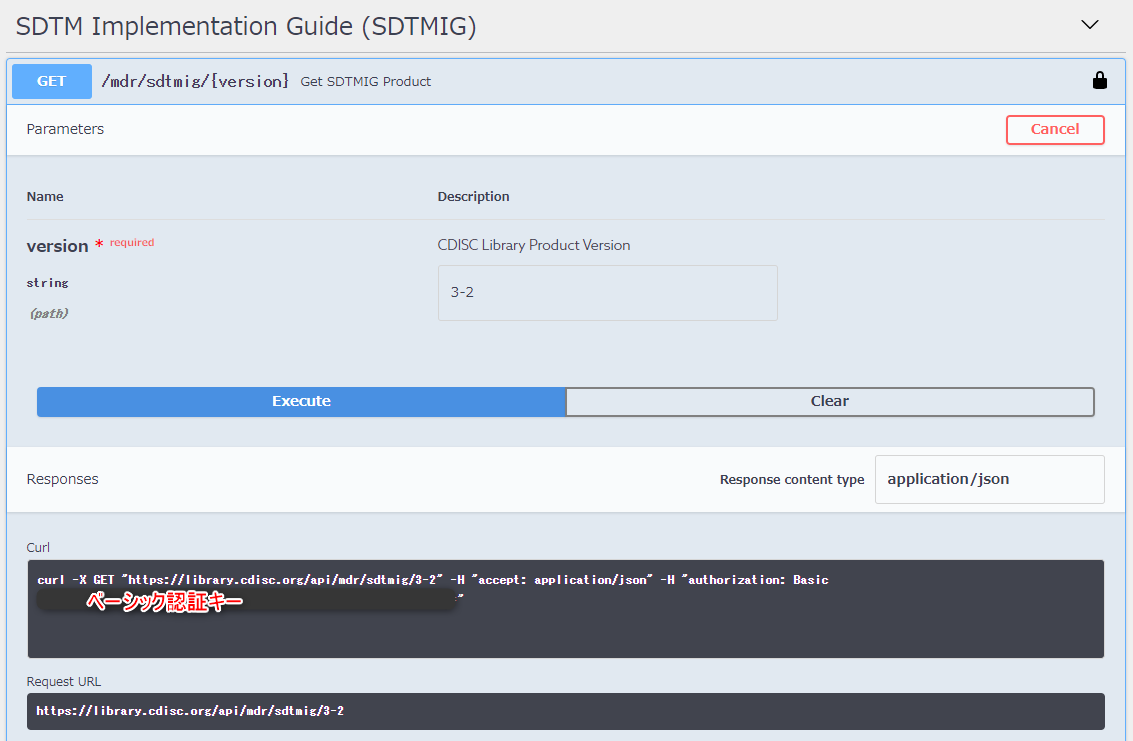Click the string (path) parameter type label

pos(47,296)
